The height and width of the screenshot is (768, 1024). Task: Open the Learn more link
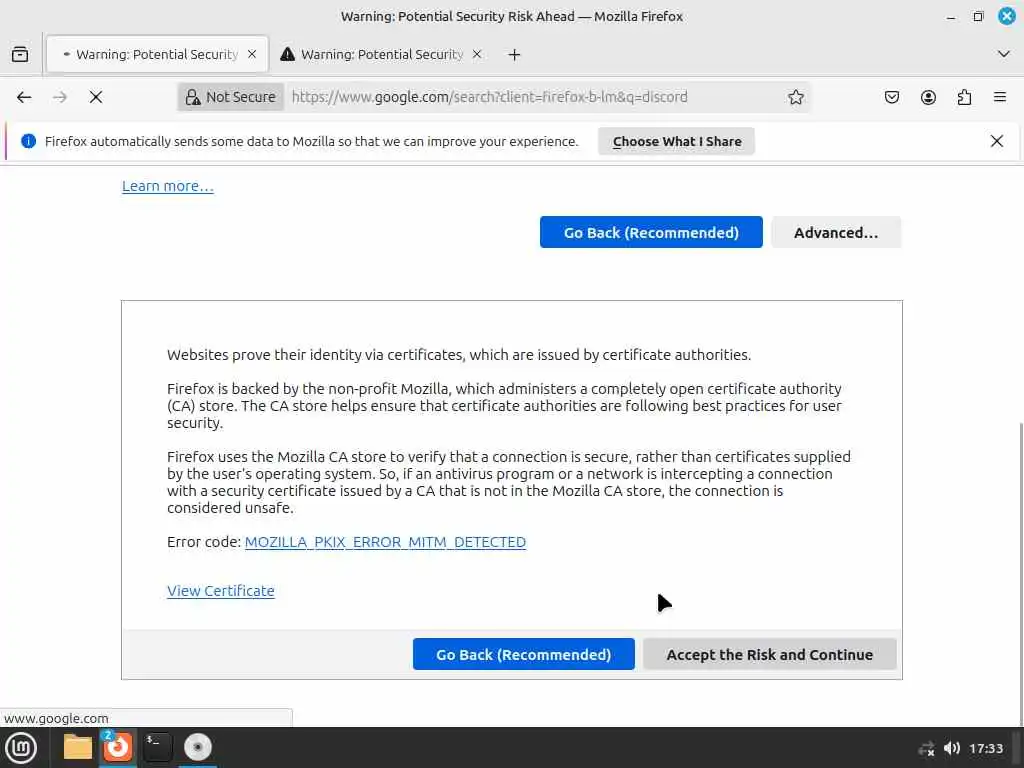click(x=168, y=186)
